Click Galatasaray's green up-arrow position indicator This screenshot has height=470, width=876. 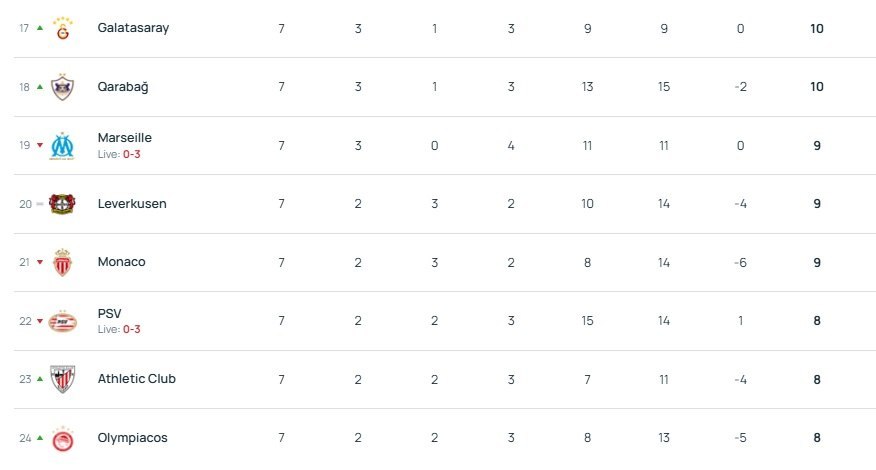(x=40, y=28)
